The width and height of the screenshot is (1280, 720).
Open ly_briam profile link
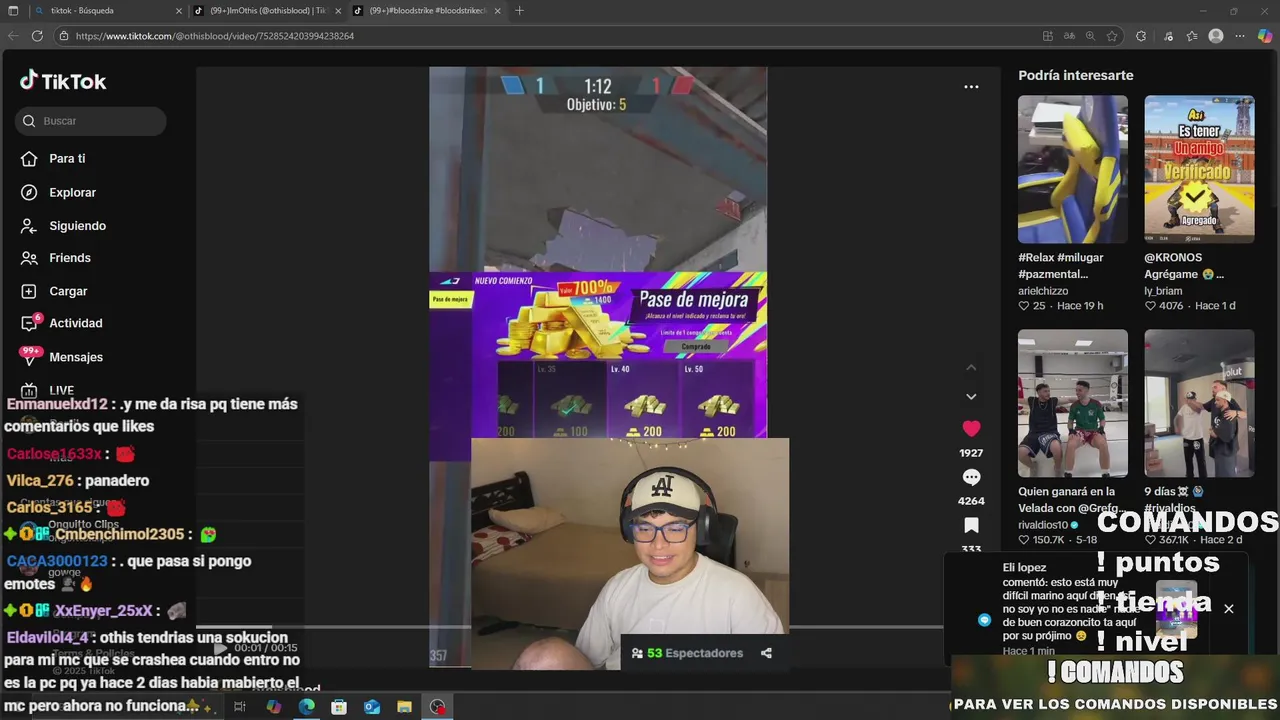(x=1162, y=291)
